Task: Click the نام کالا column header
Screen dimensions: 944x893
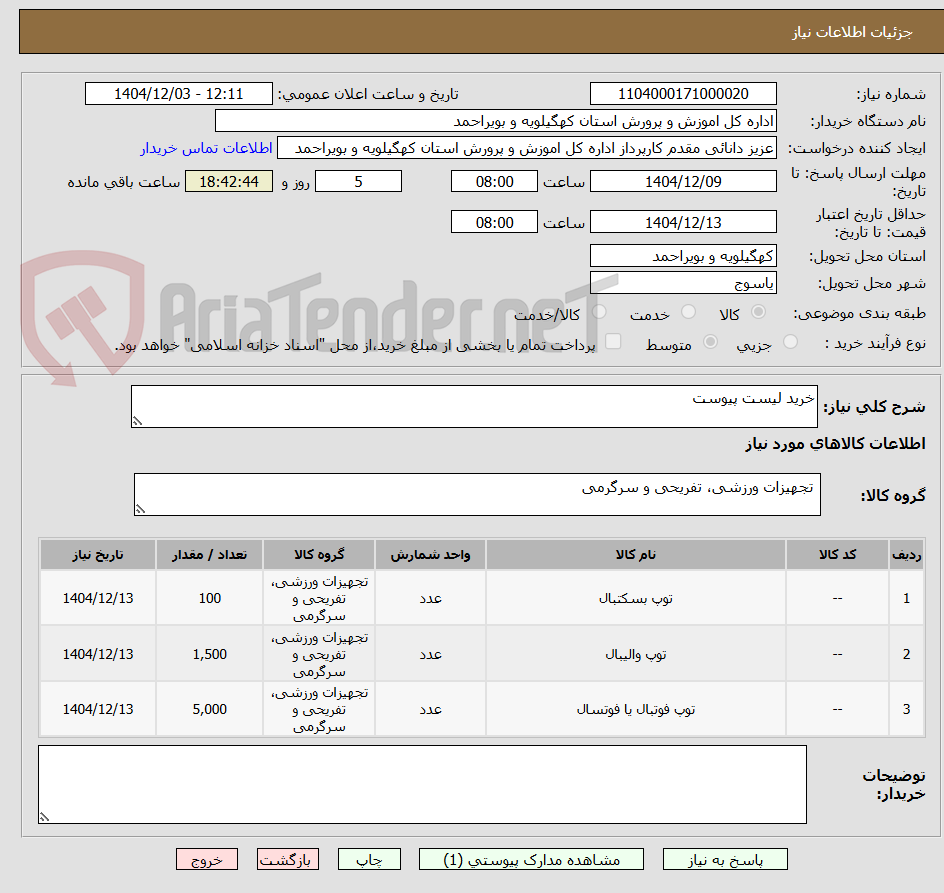Action: point(636,555)
